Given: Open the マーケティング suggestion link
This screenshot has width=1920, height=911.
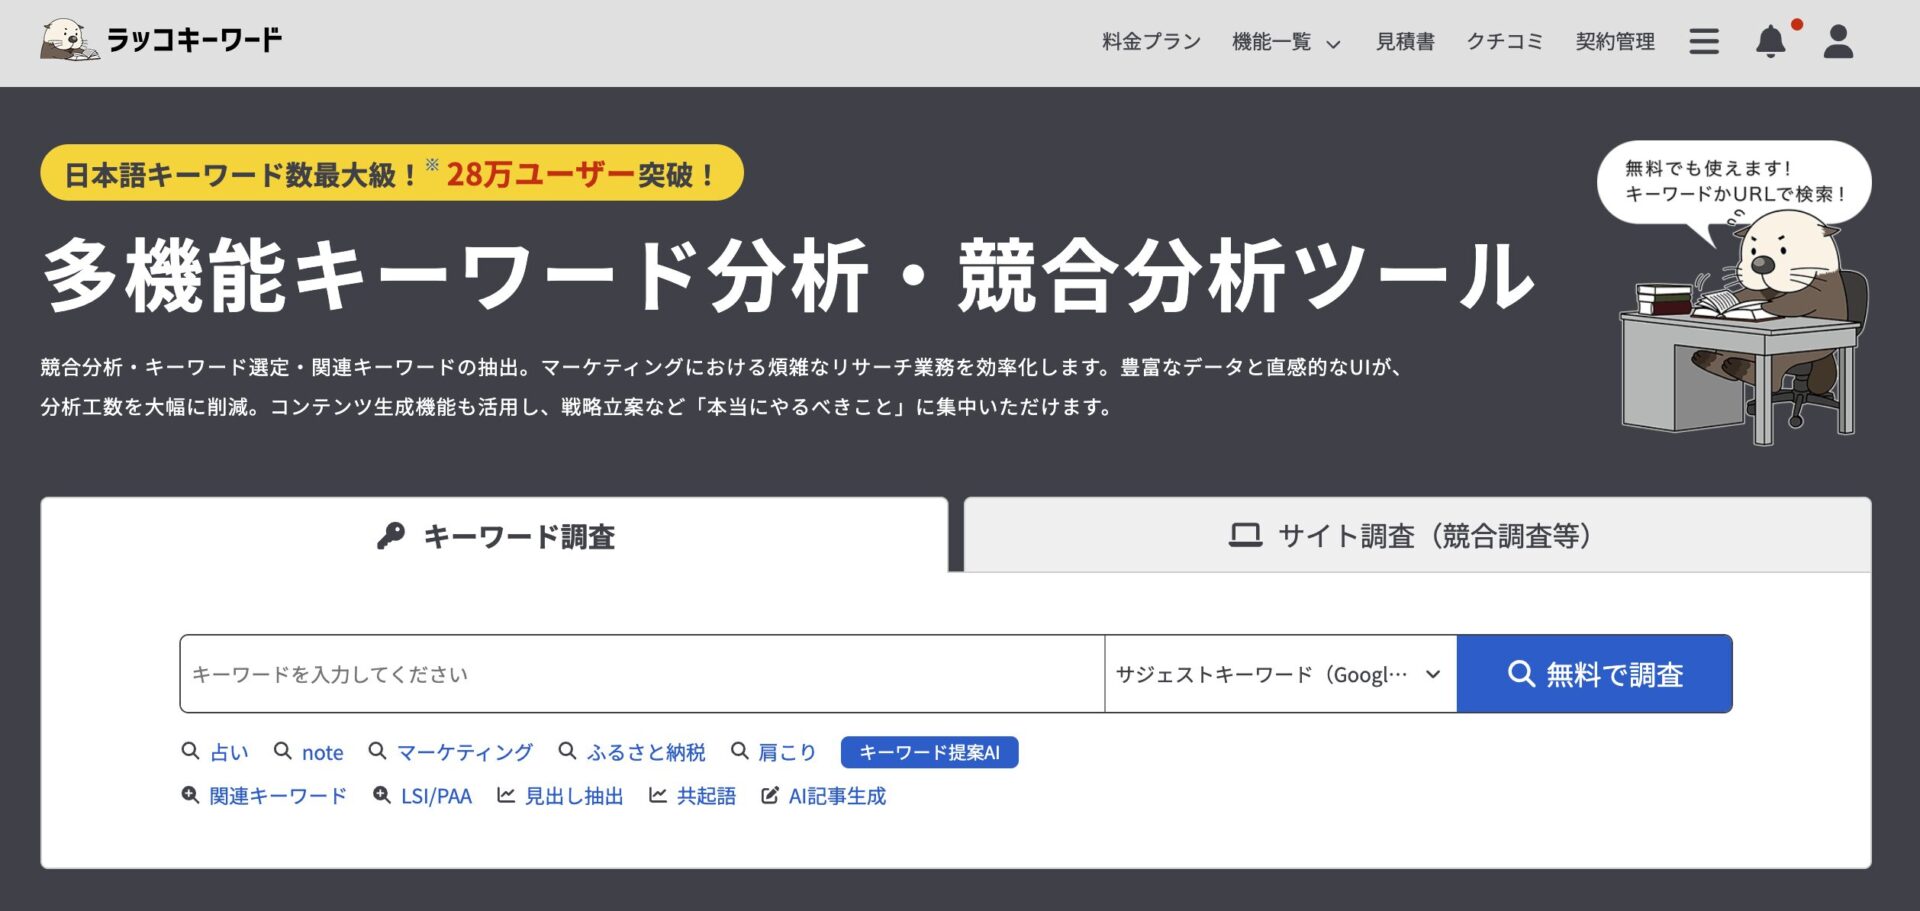Looking at the screenshot, I should [465, 751].
